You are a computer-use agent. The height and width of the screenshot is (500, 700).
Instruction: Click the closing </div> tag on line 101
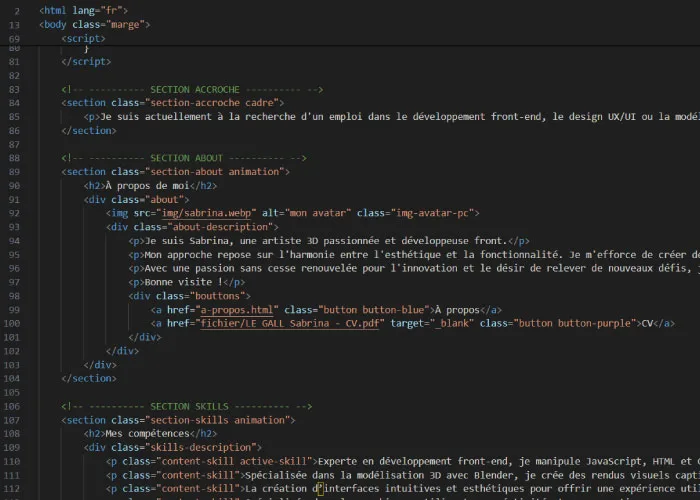tap(145, 337)
